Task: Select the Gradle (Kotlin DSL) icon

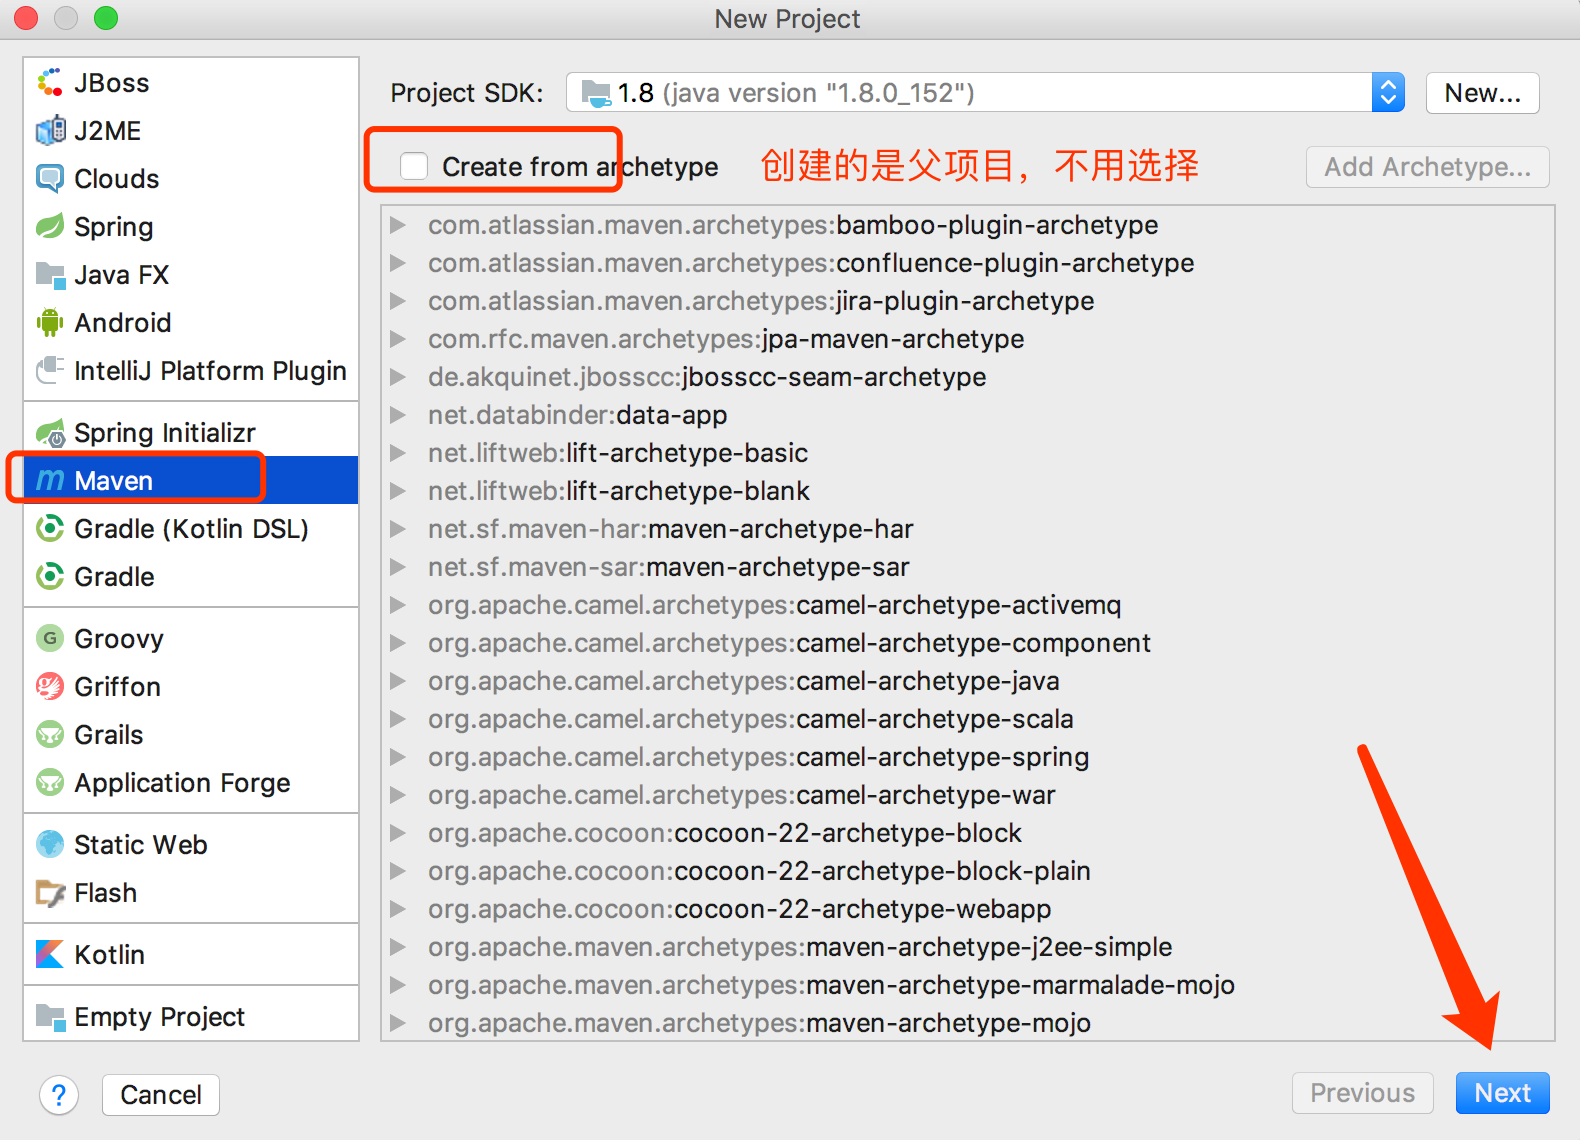Action: point(50,529)
